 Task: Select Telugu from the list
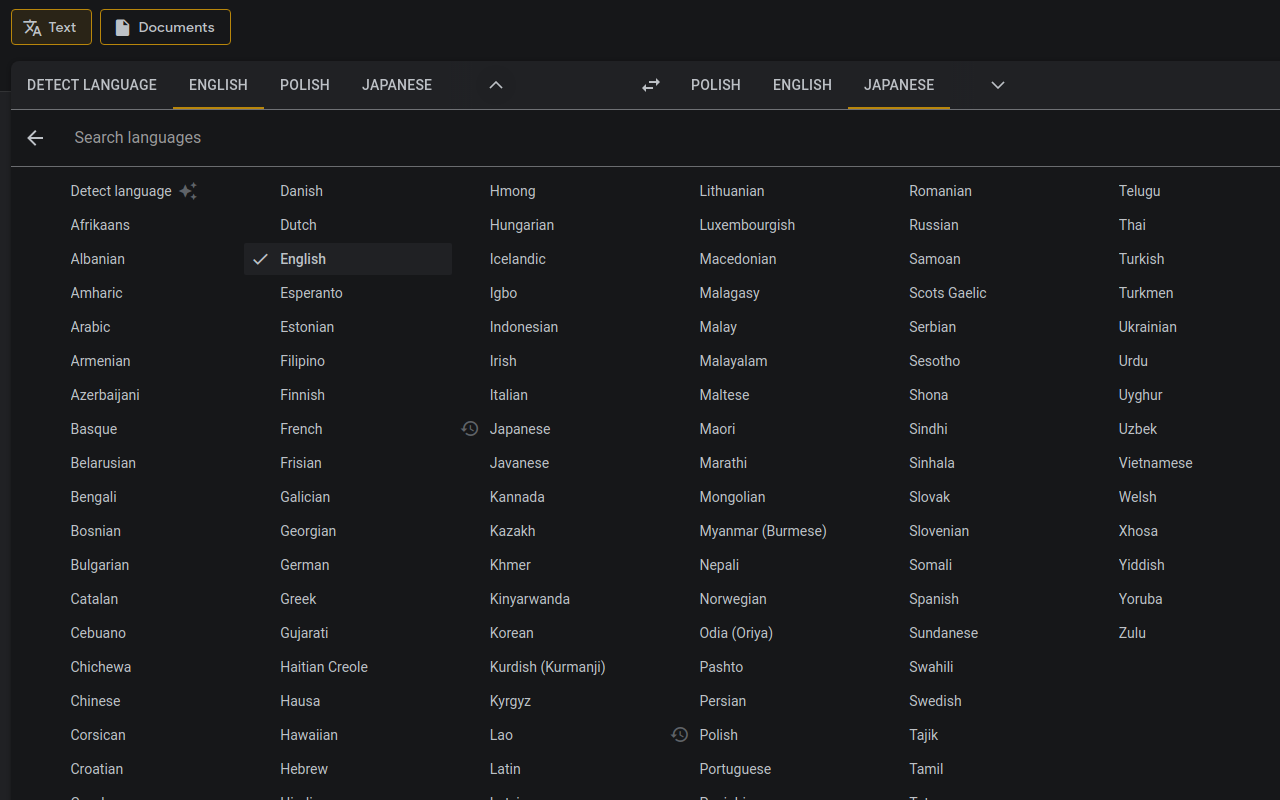click(x=1140, y=191)
